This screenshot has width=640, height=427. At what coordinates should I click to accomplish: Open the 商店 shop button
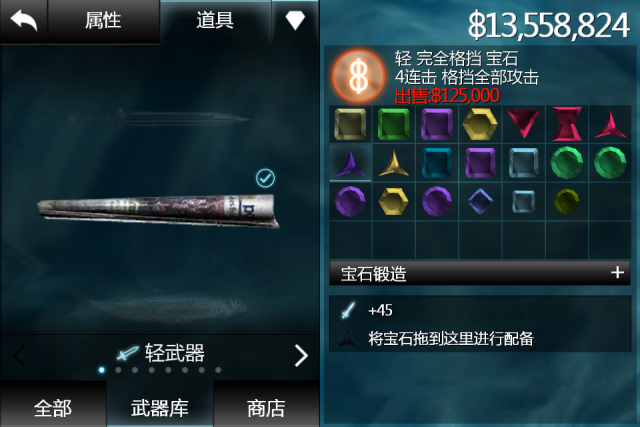coord(266,406)
